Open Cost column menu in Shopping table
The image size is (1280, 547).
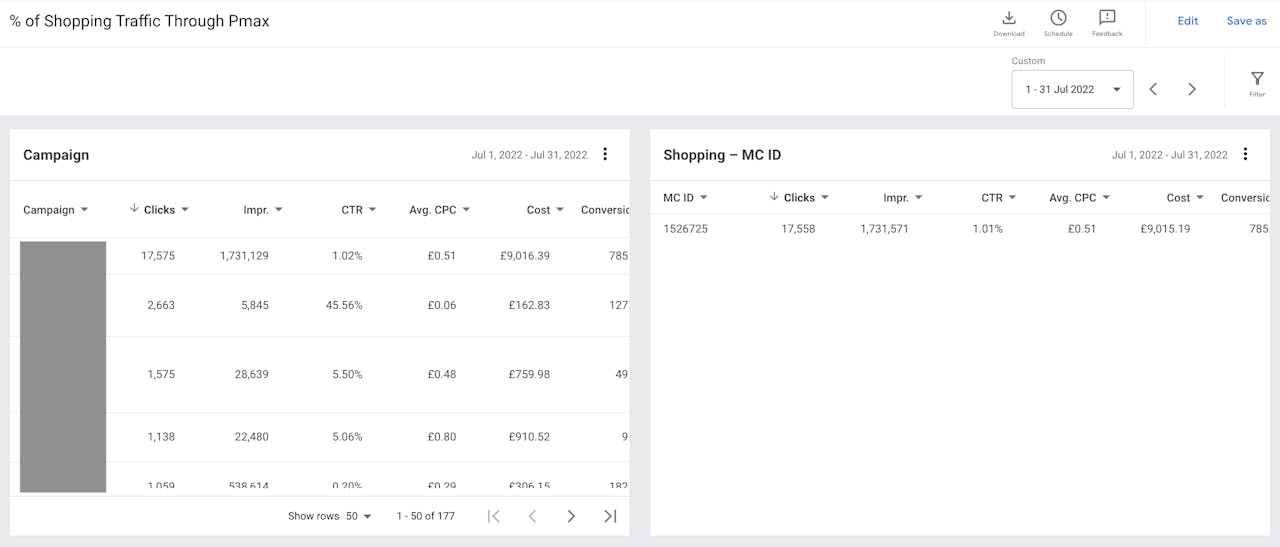tap(1199, 198)
